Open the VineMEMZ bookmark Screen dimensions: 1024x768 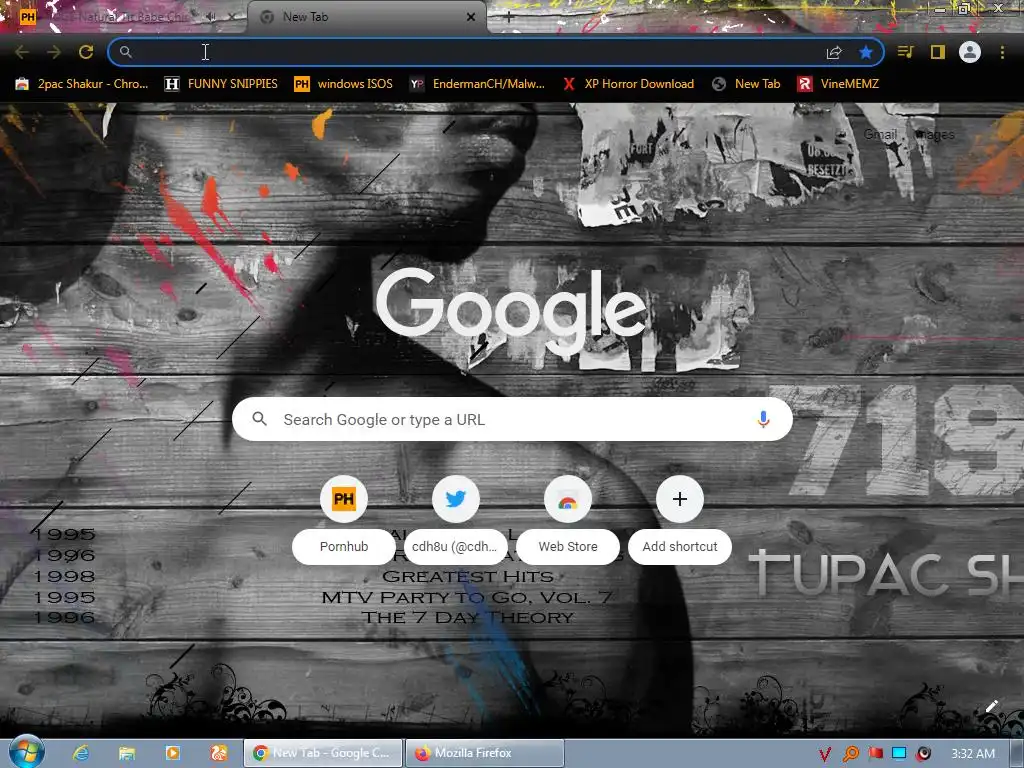pos(839,84)
